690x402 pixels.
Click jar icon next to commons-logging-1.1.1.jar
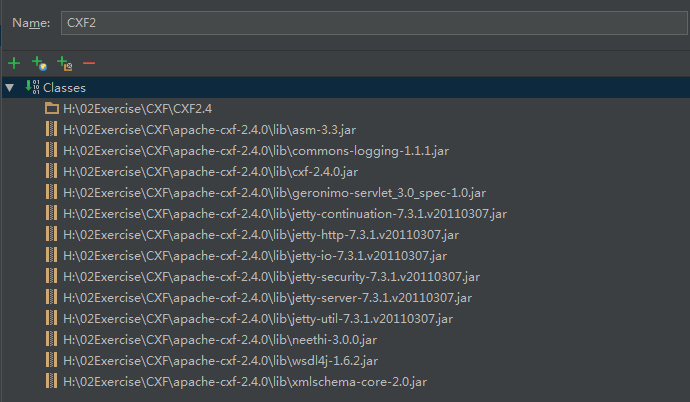[x=51, y=150]
